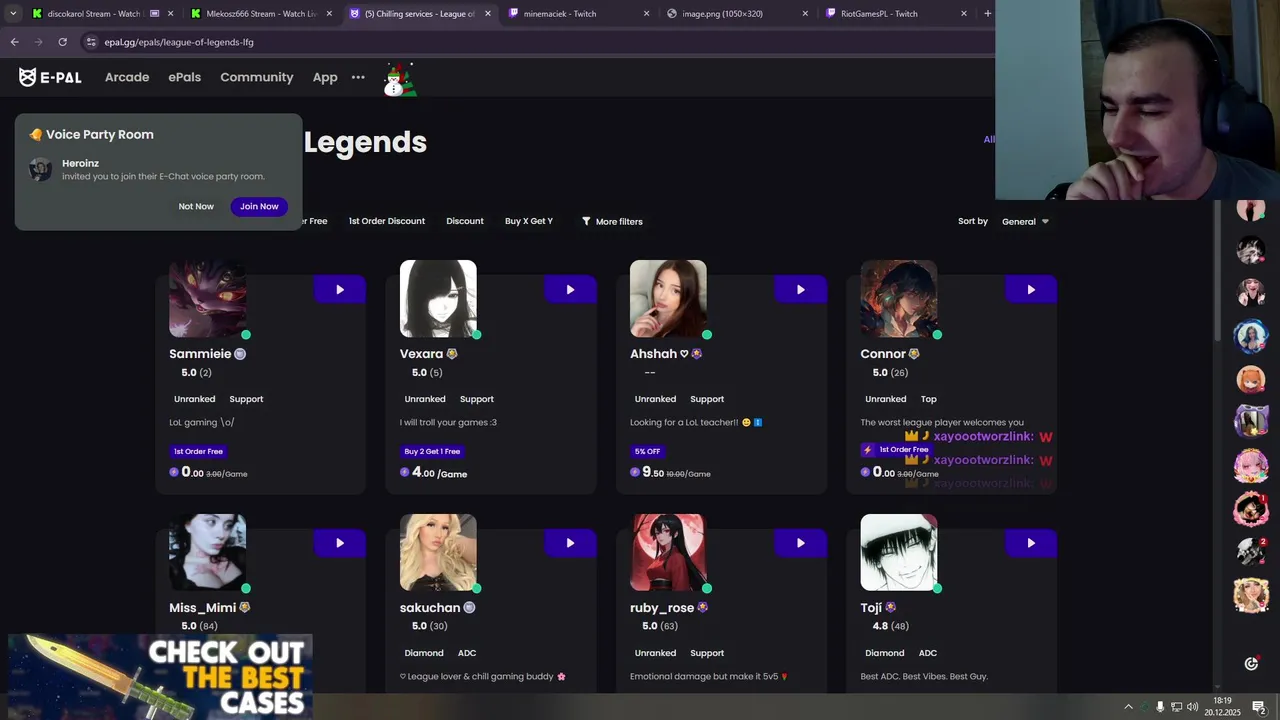Open the tab search dropdown arrow
The image size is (1280, 720).
13,14
